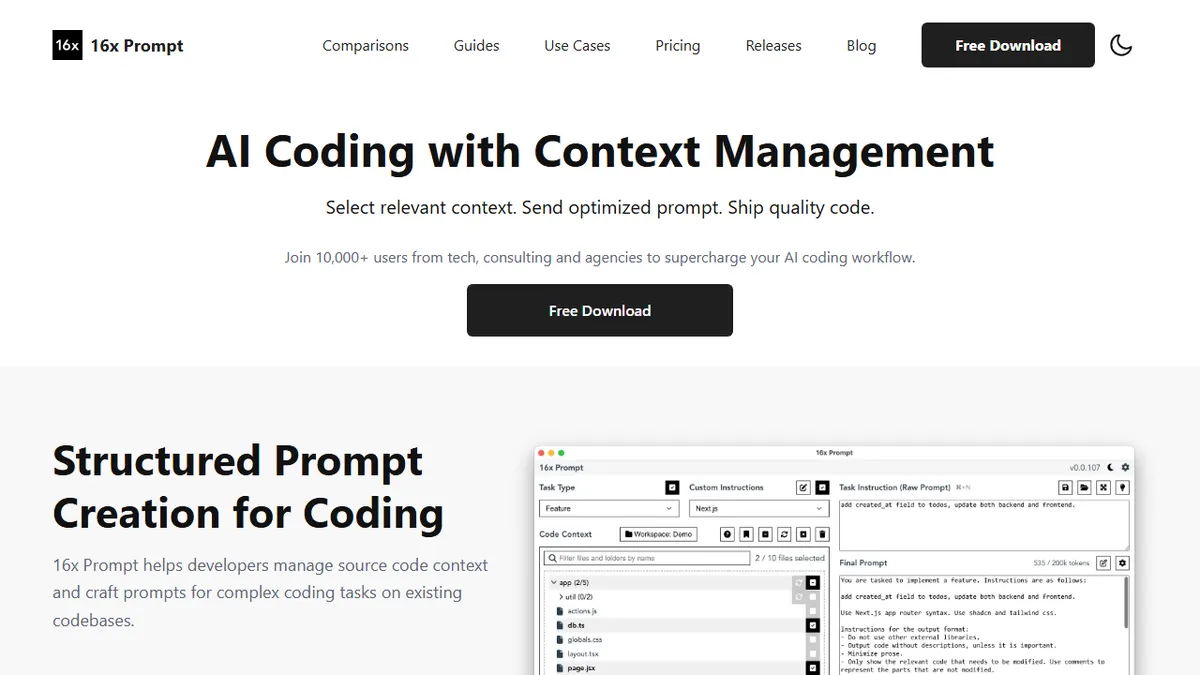Click lightbulb icon in Task Instruction header
Screen dimensions: 1200x675
click(x=1122, y=488)
